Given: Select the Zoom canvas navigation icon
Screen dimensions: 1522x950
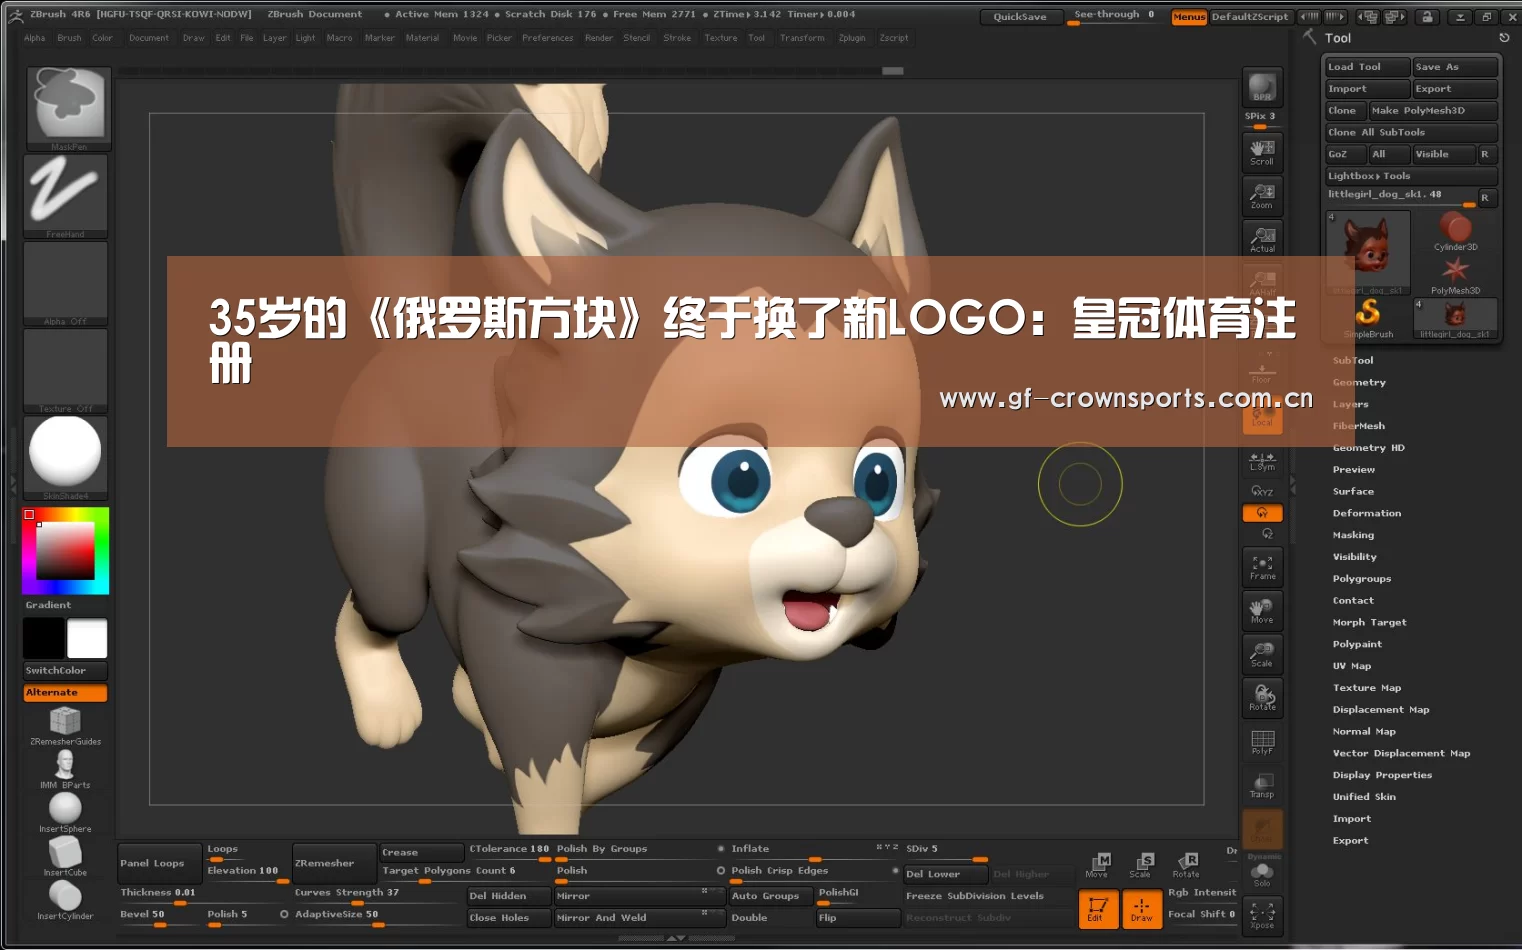Looking at the screenshot, I should (x=1262, y=195).
